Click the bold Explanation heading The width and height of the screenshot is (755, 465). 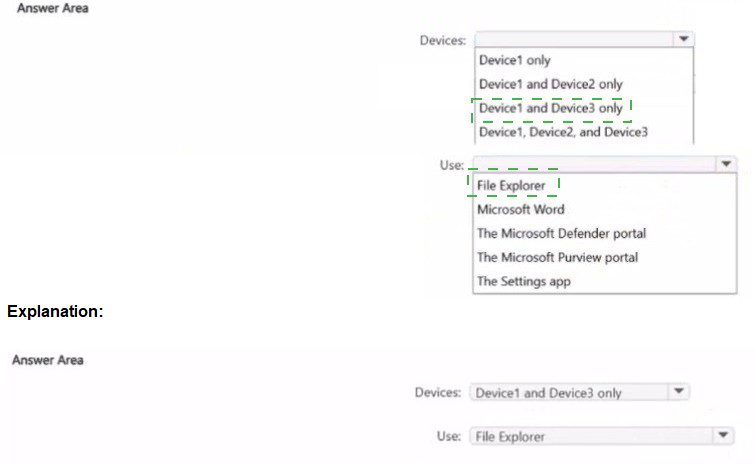[55, 312]
